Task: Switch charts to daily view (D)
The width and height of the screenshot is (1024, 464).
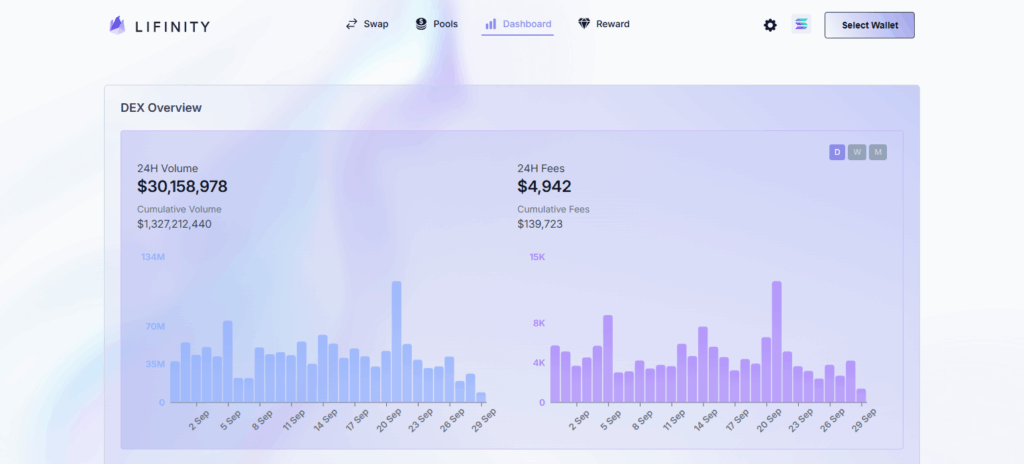Action: 837,152
